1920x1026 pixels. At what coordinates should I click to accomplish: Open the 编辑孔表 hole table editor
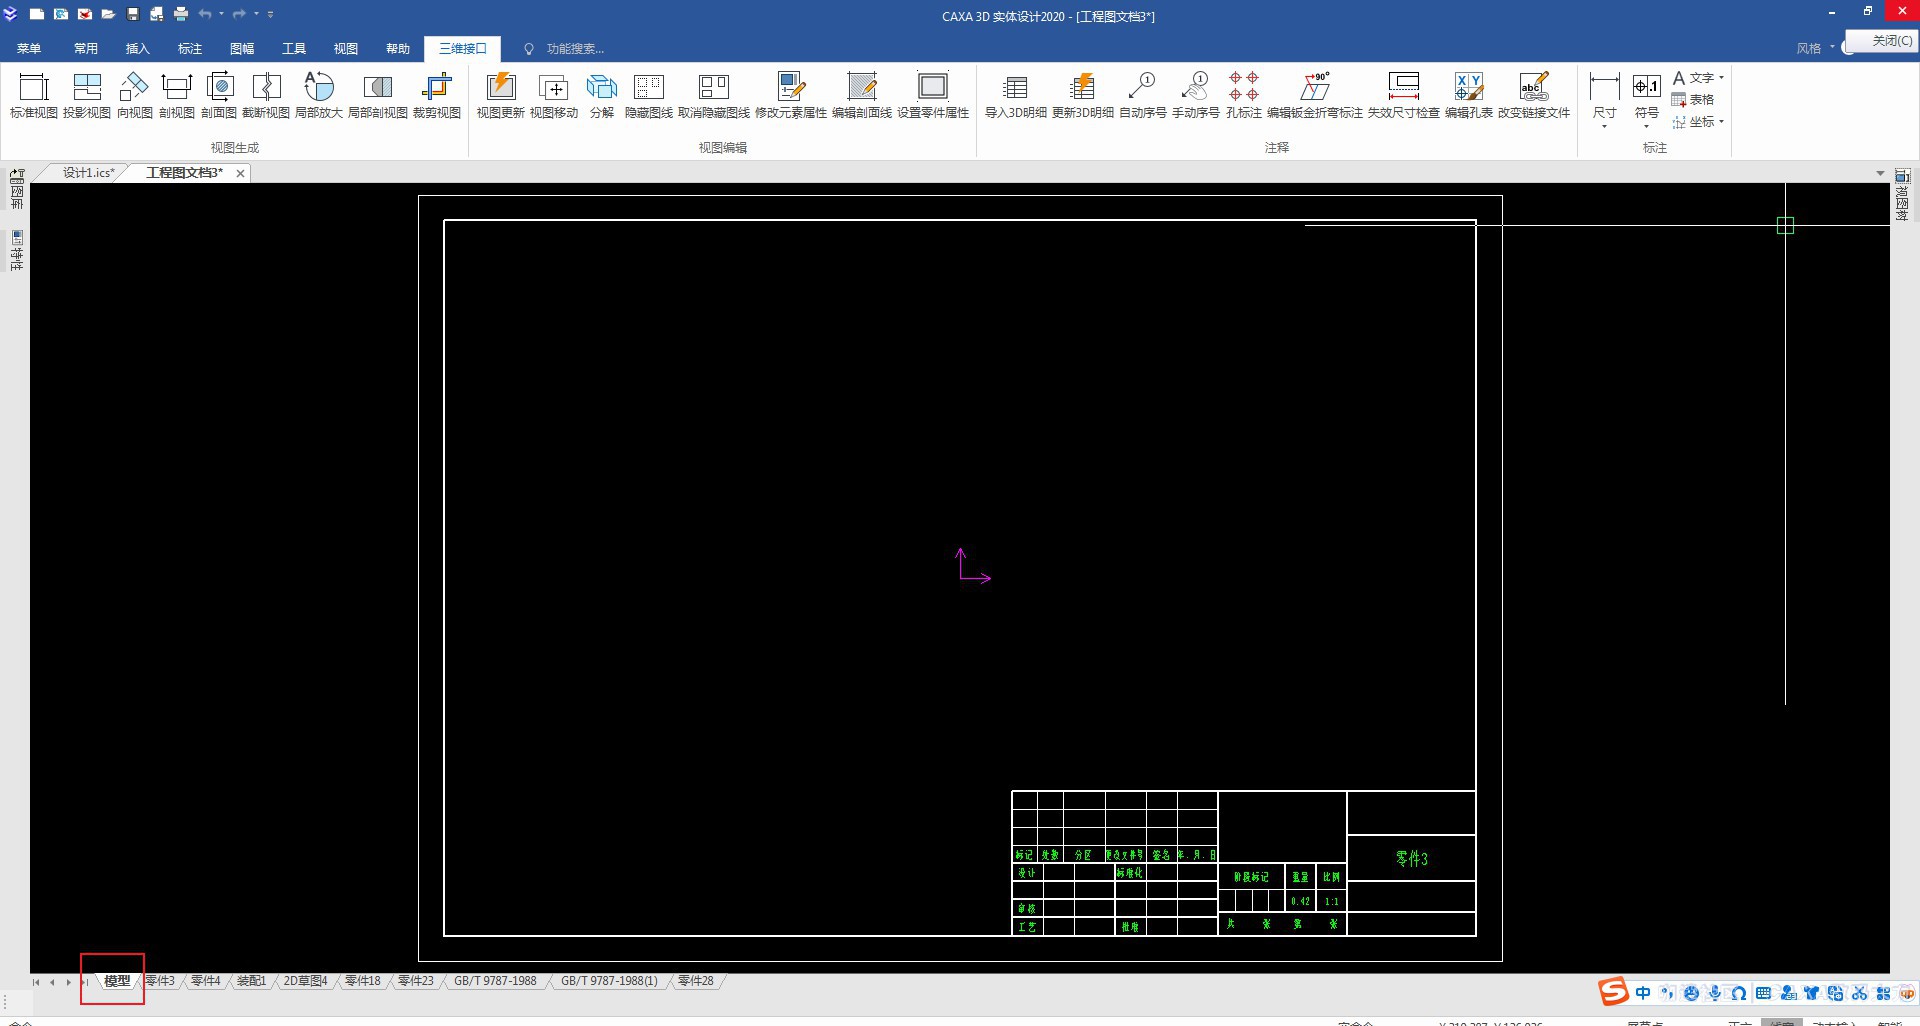coord(1468,95)
